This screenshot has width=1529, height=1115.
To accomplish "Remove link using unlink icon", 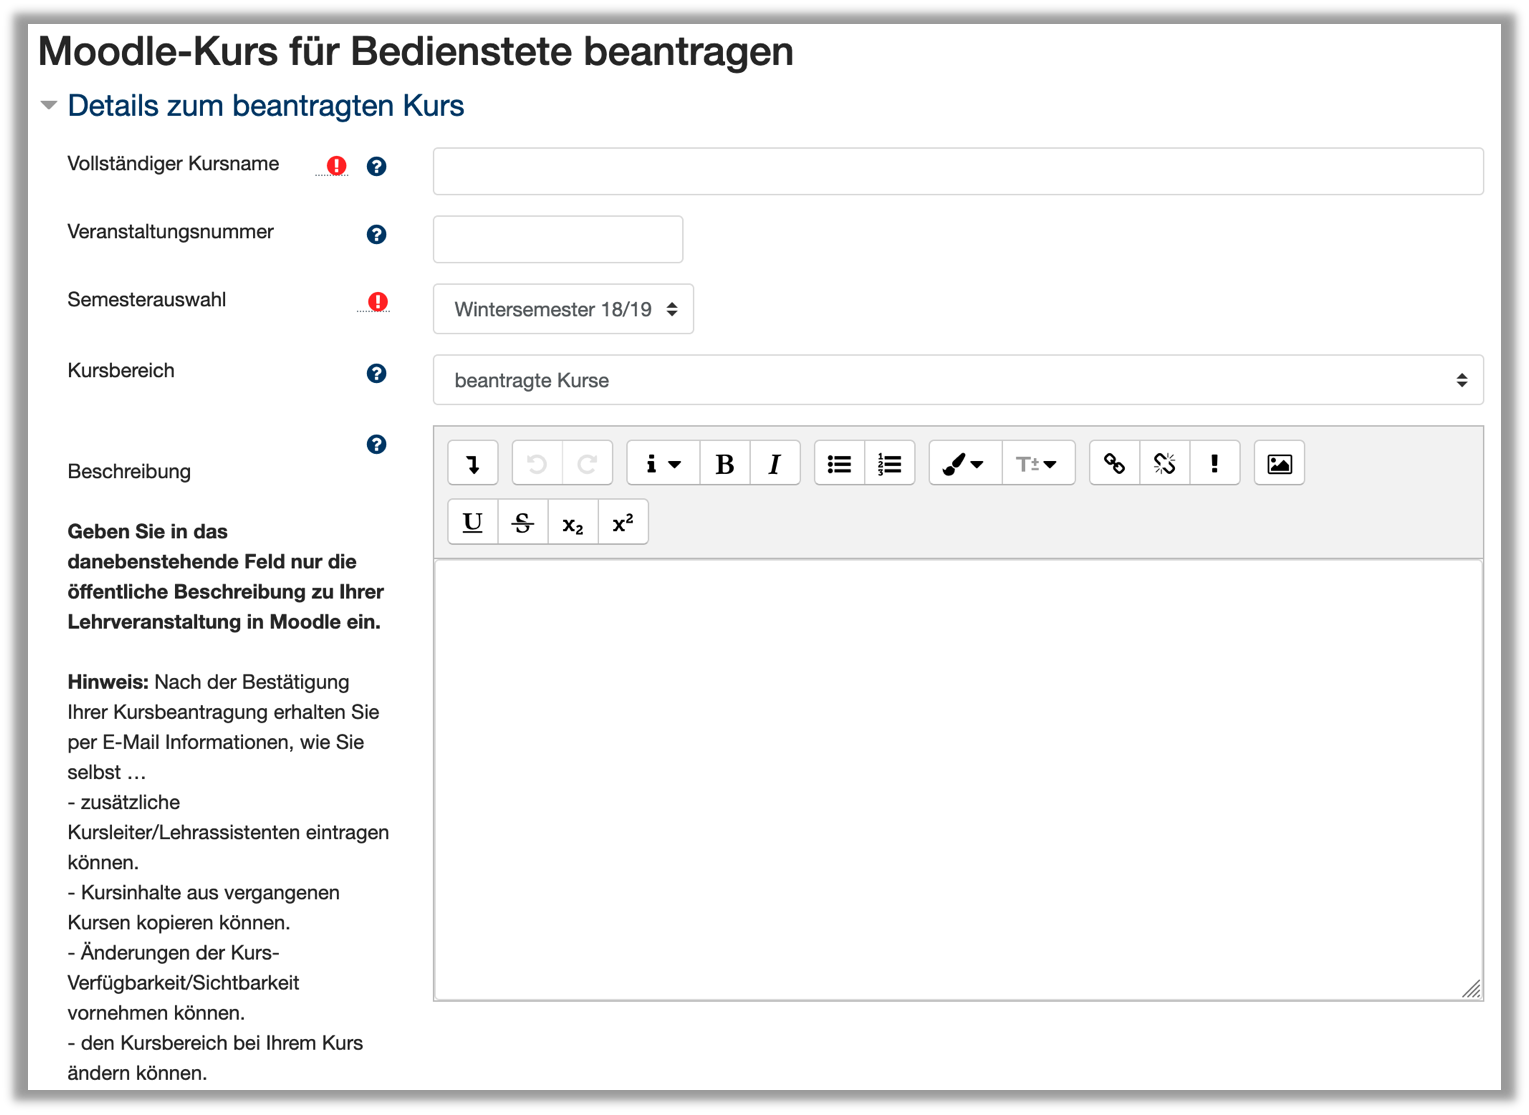I will point(1164,464).
